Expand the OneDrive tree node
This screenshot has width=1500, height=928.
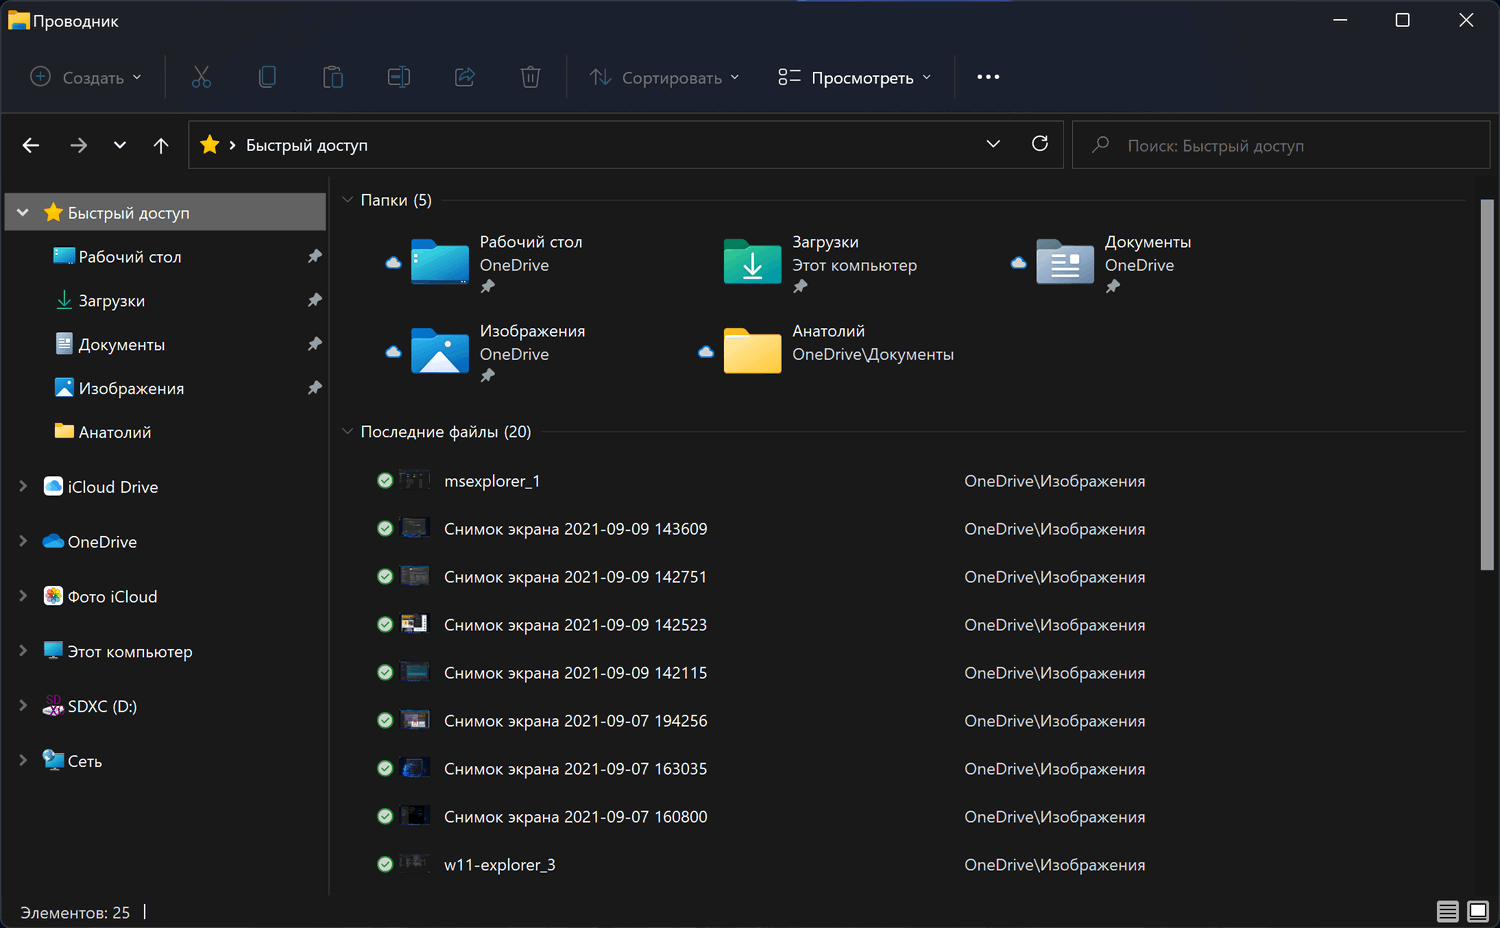tap(23, 541)
